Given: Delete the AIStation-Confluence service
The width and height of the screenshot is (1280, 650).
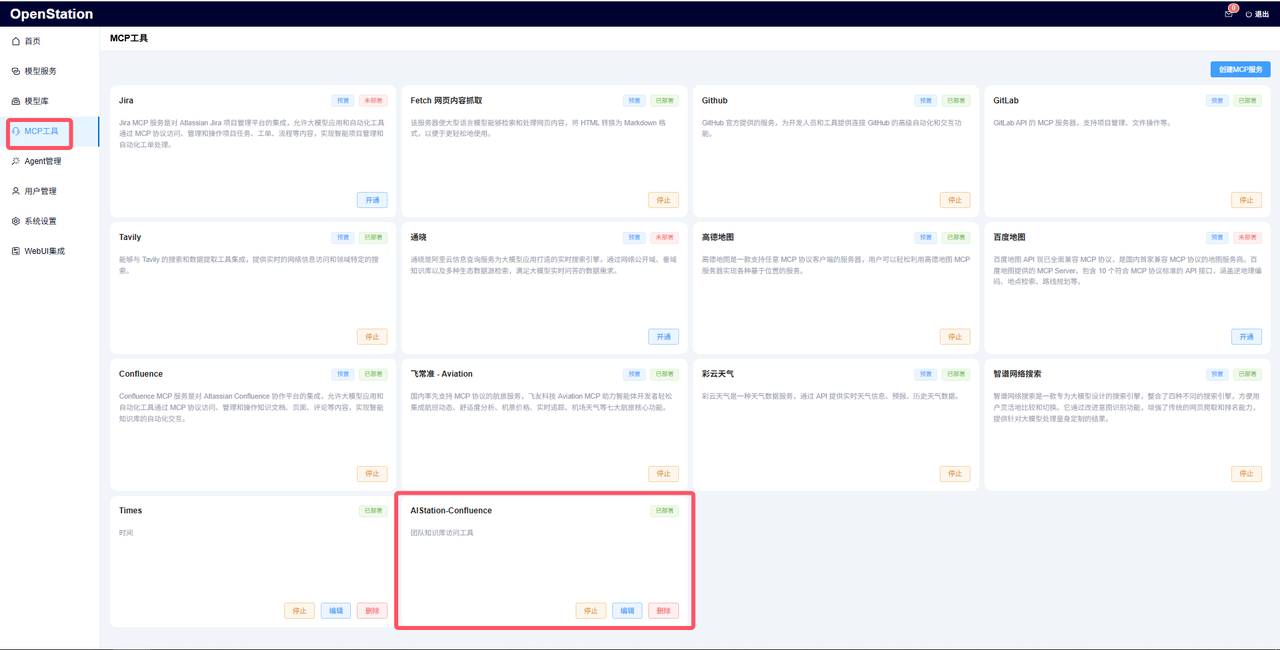Looking at the screenshot, I should (663, 610).
